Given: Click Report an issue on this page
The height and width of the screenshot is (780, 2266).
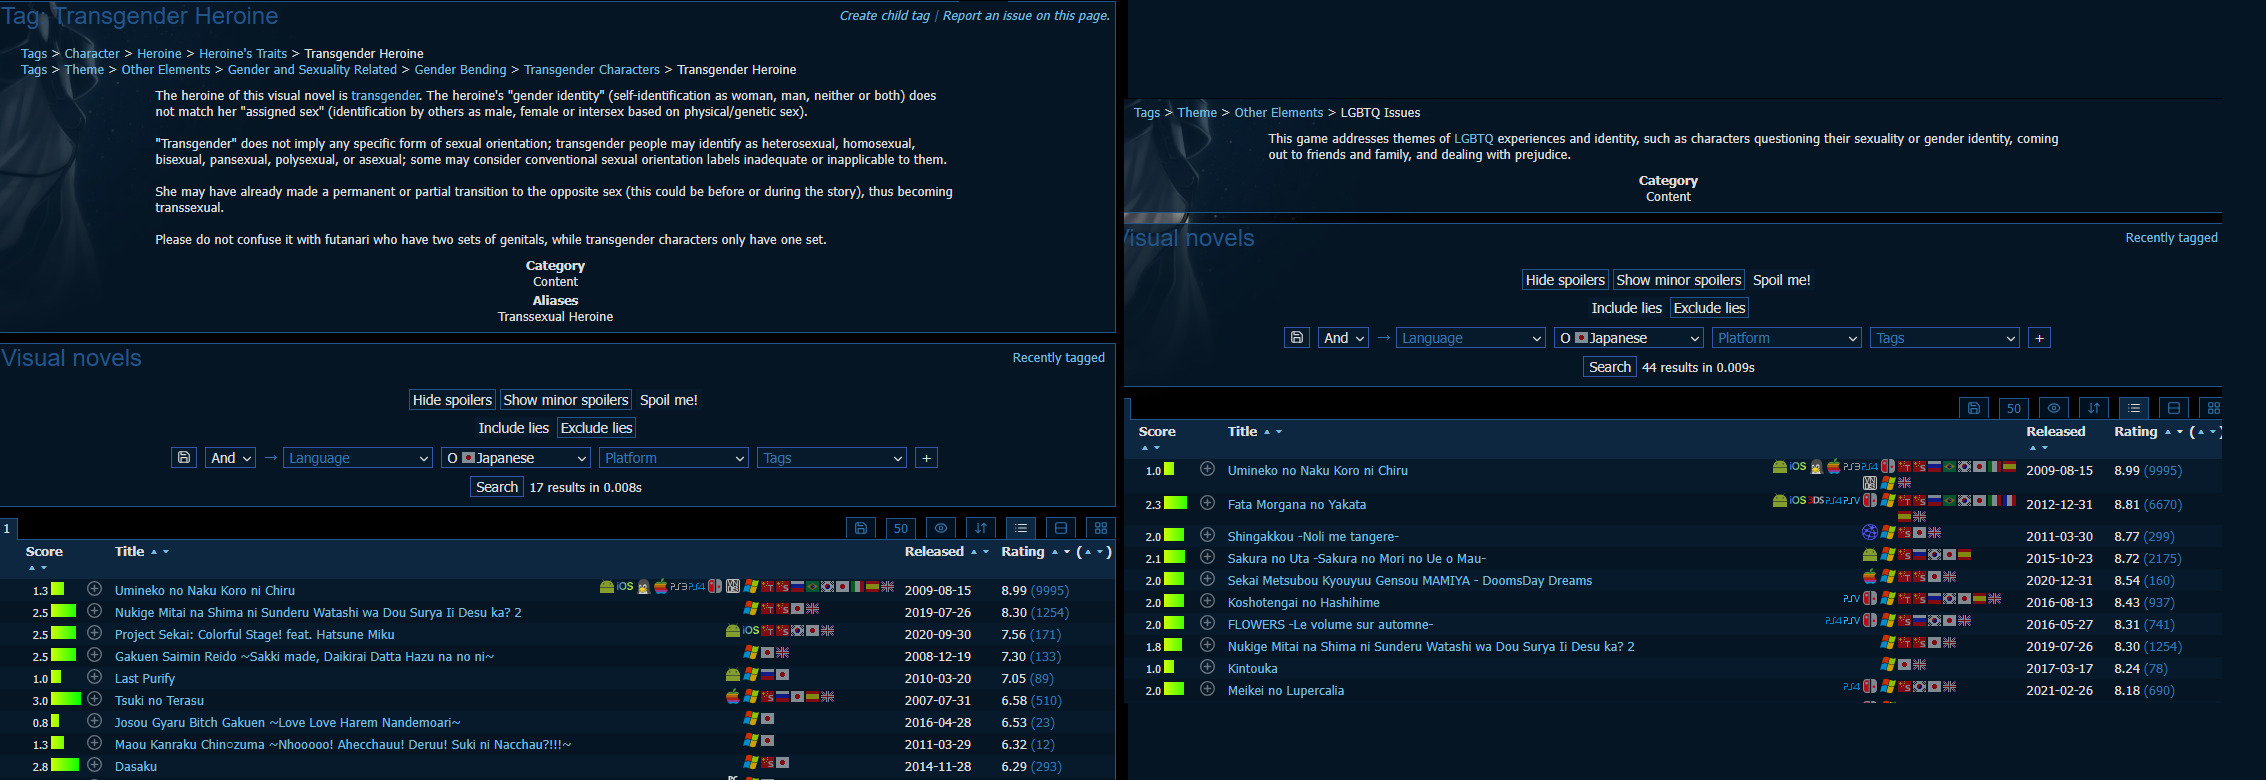Looking at the screenshot, I should pyautogui.click(x=1026, y=16).
